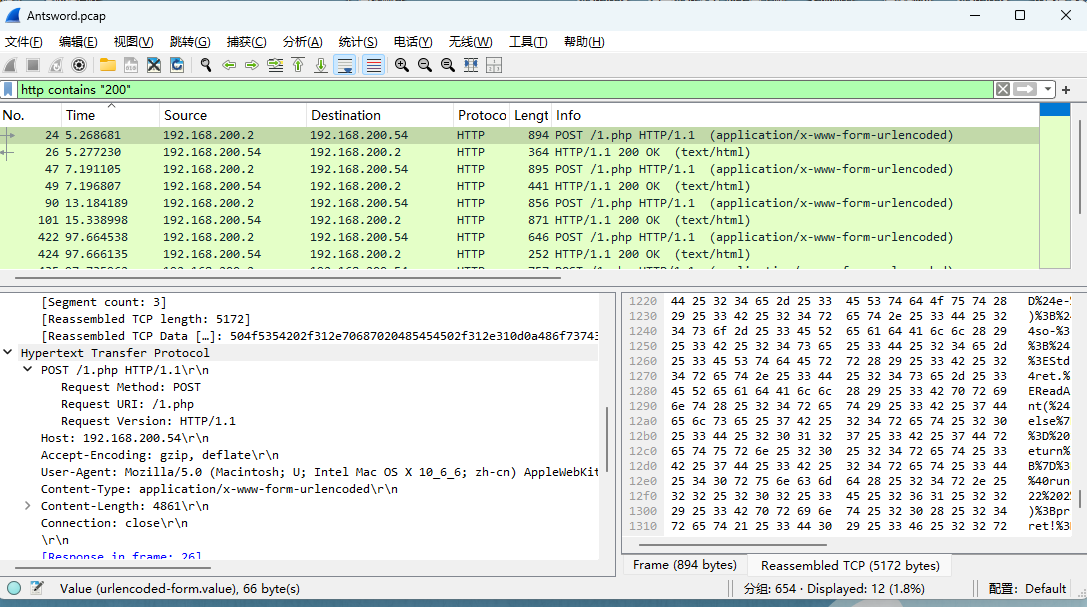
Task: Switch to Reassembled TCP (5172 bytes) tab
Action: pos(850,565)
